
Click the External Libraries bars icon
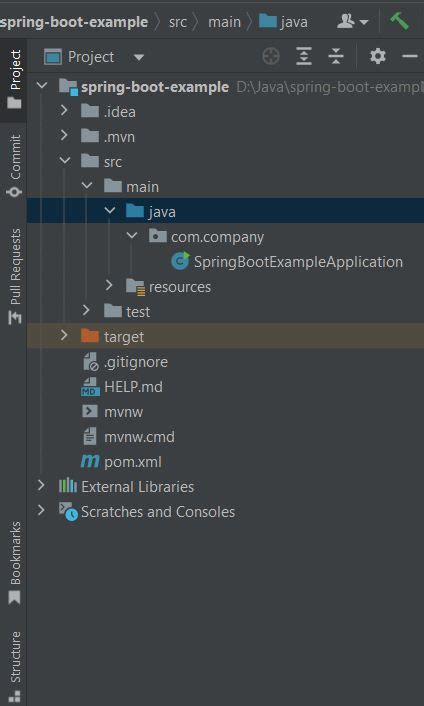coord(68,485)
